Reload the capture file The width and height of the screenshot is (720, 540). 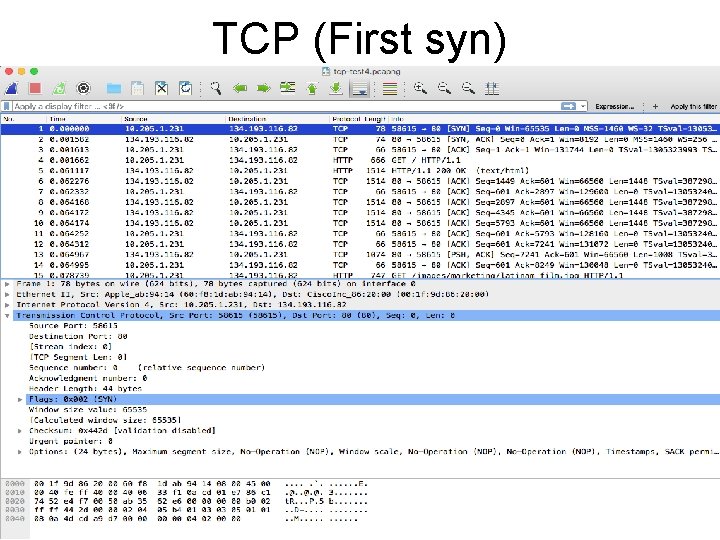click(186, 88)
